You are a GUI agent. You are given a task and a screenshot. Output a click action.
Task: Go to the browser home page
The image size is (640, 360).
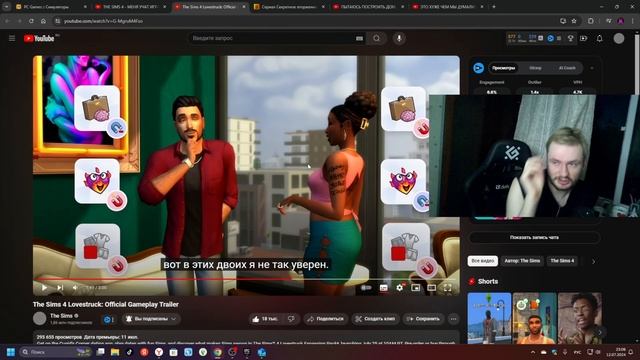pyautogui.click(x=43, y=21)
